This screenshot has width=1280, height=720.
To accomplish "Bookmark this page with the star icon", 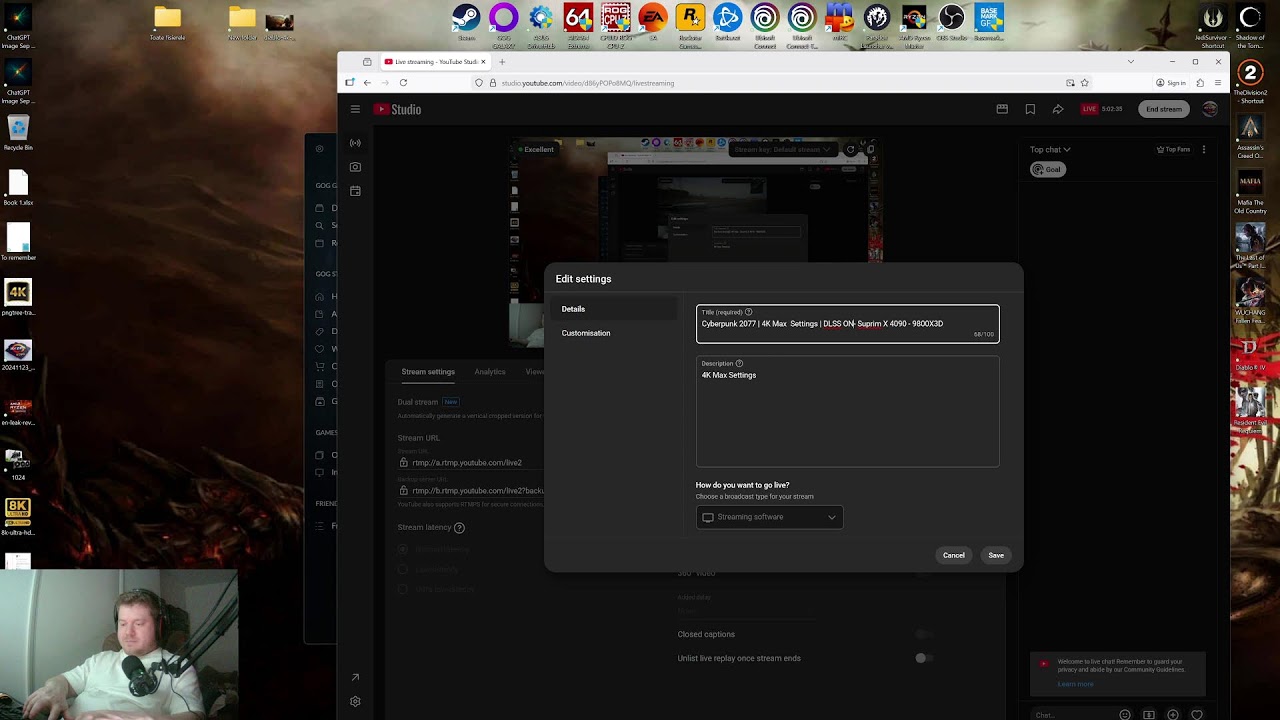I will point(1084,83).
